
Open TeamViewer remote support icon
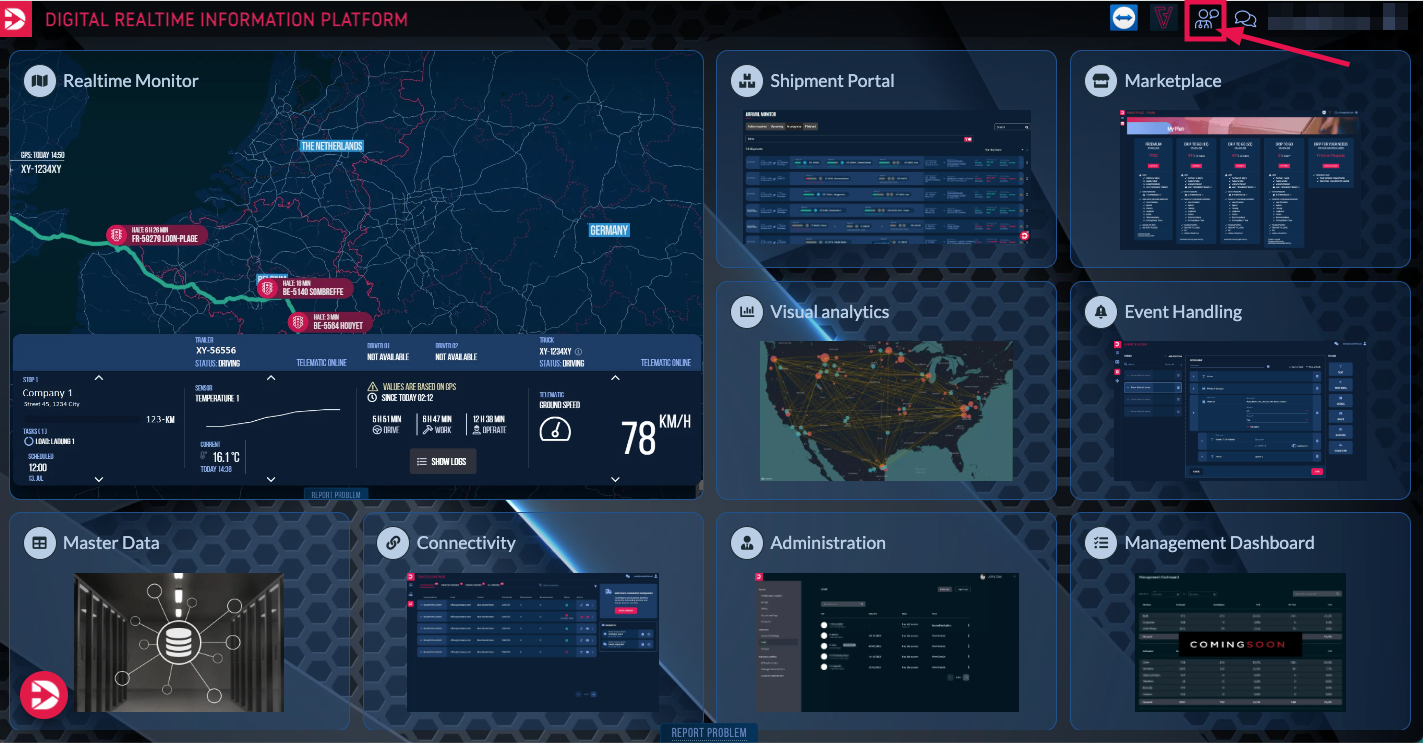pyautogui.click(x=1124, y=19)
